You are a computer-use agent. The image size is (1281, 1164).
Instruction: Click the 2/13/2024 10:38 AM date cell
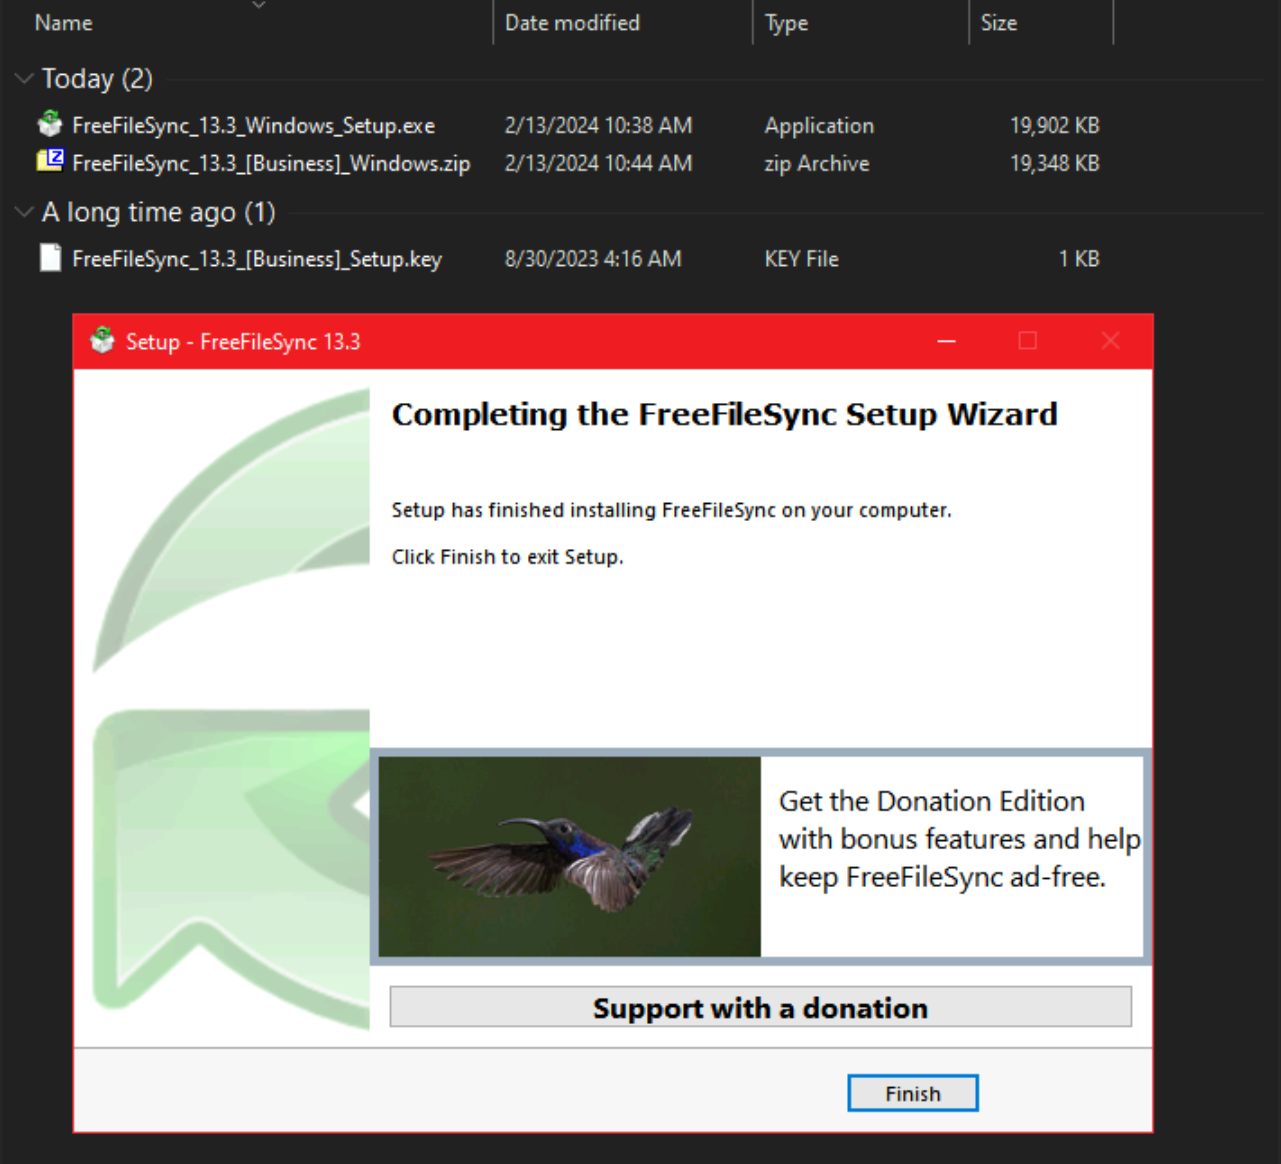click(598, 125)
